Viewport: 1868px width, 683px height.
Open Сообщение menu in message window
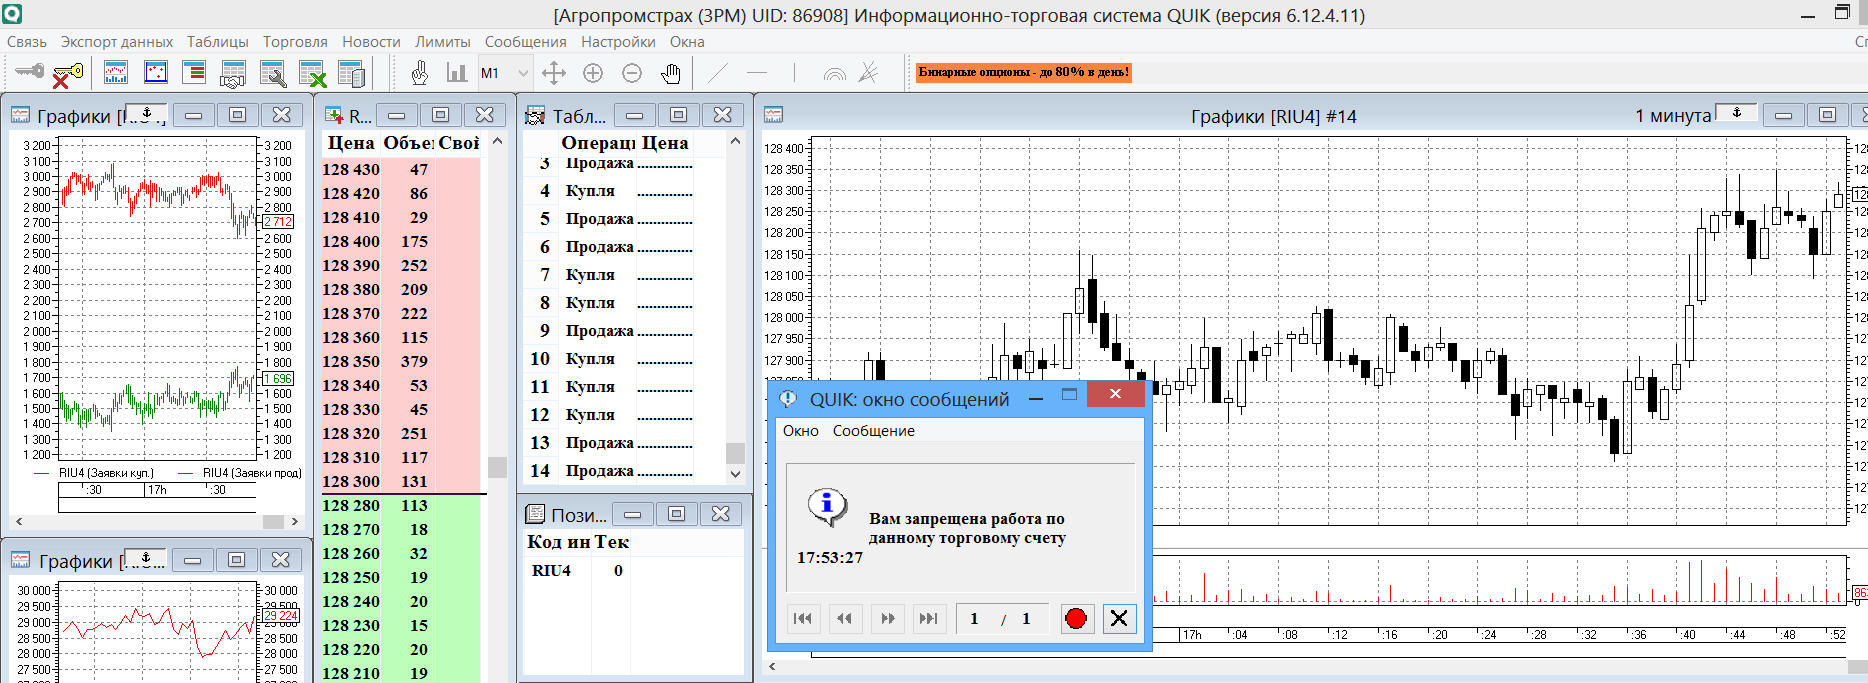(873, 431)
